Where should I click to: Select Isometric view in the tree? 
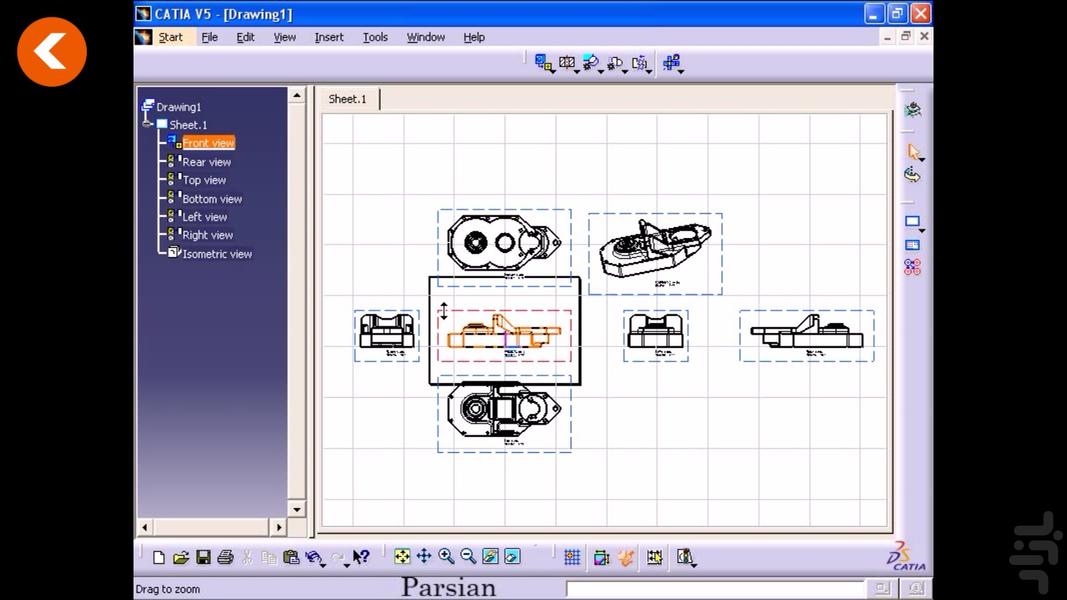coord(216,253)
